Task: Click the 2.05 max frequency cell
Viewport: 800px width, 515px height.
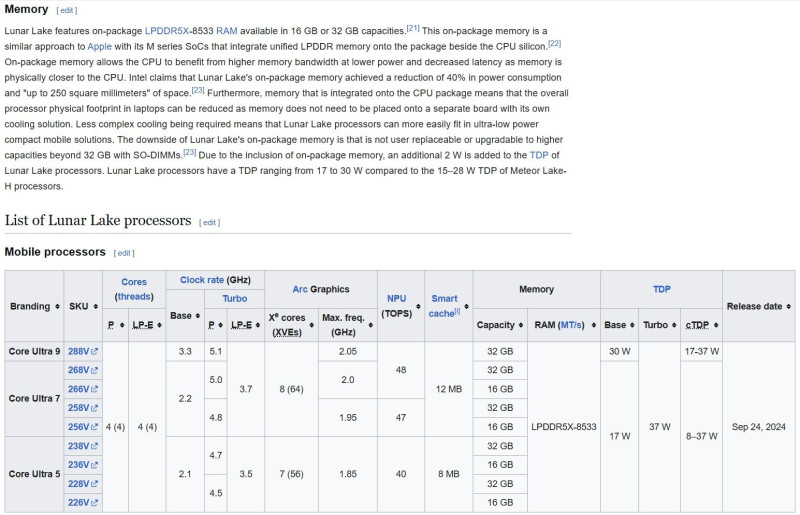Action: [347, 352]
